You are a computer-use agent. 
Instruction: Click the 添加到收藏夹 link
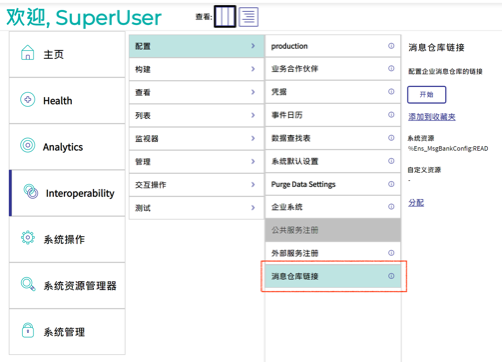pos(432,117)
